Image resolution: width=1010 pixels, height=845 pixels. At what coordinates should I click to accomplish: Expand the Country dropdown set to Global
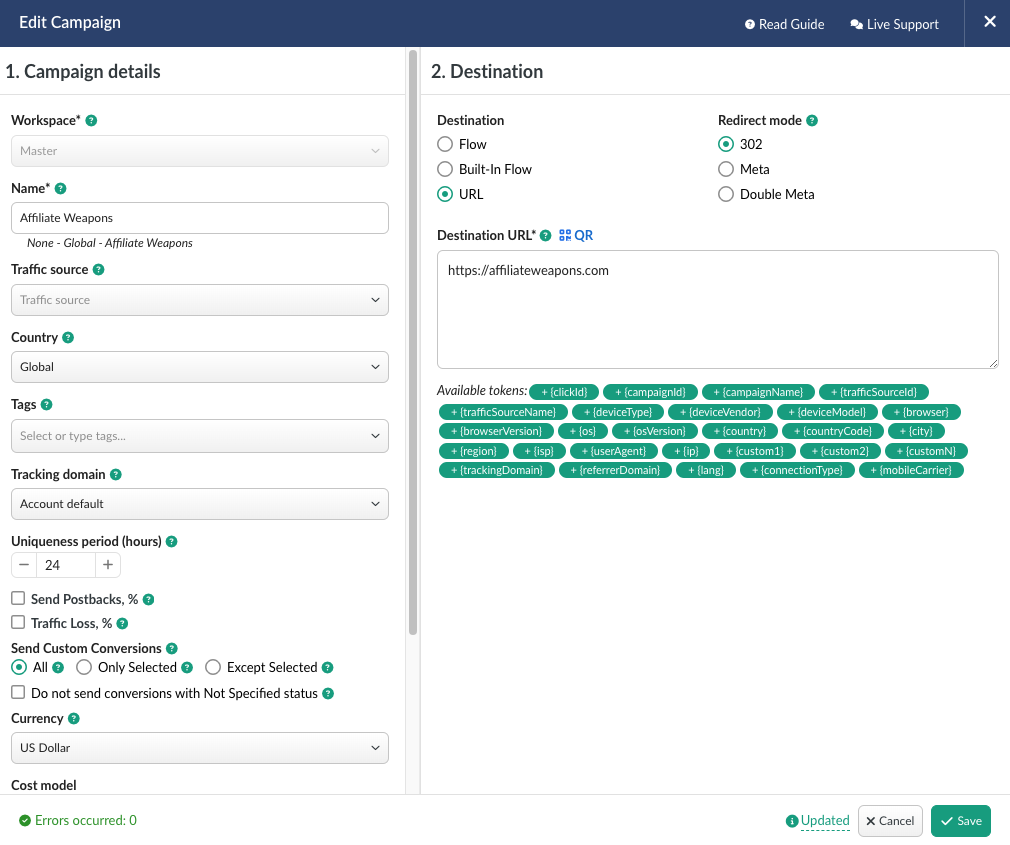click(x=199, y=367)
